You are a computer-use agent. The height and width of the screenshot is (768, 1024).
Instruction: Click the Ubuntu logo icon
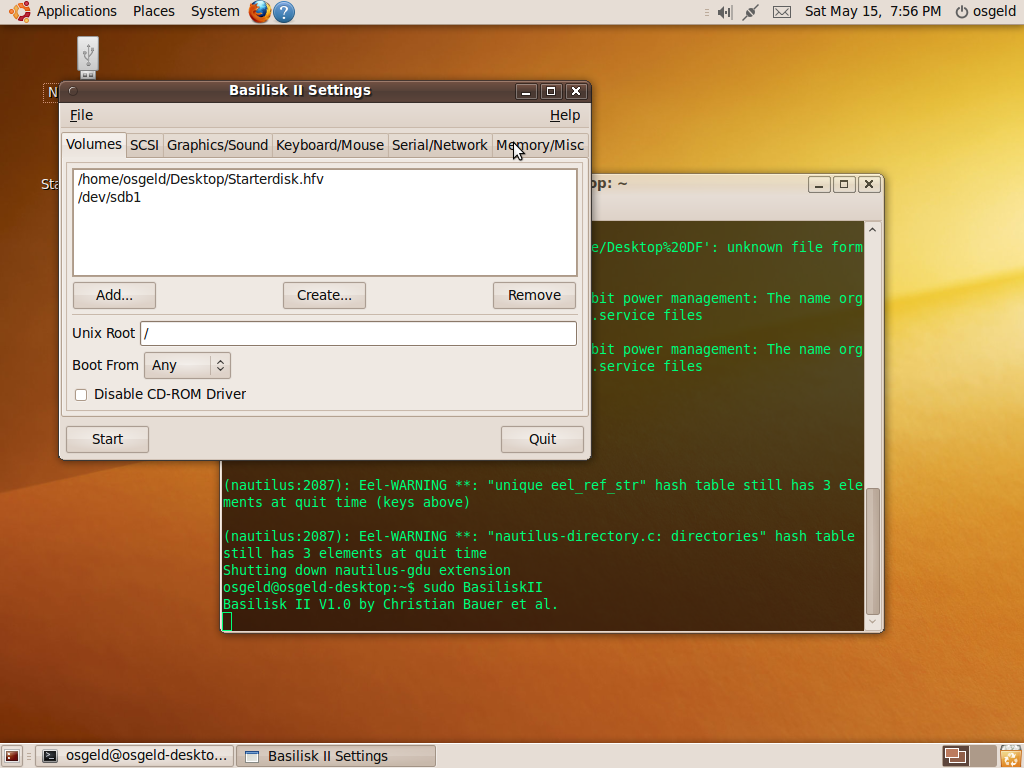(x=20, y=11)
